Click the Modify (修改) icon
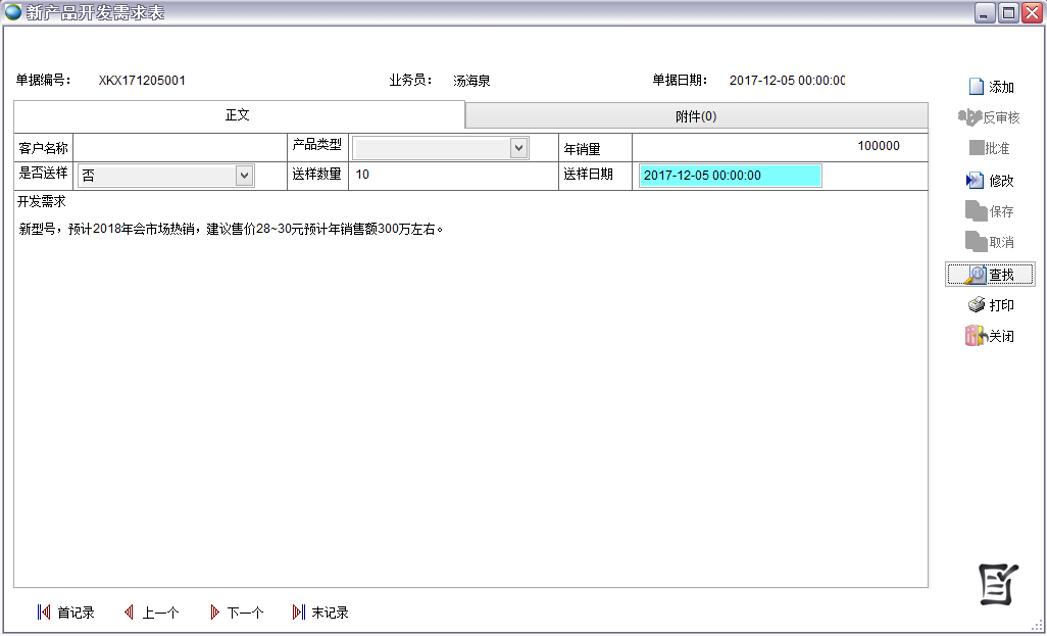This screenshot has height=636, width=1047. point(975,181)
